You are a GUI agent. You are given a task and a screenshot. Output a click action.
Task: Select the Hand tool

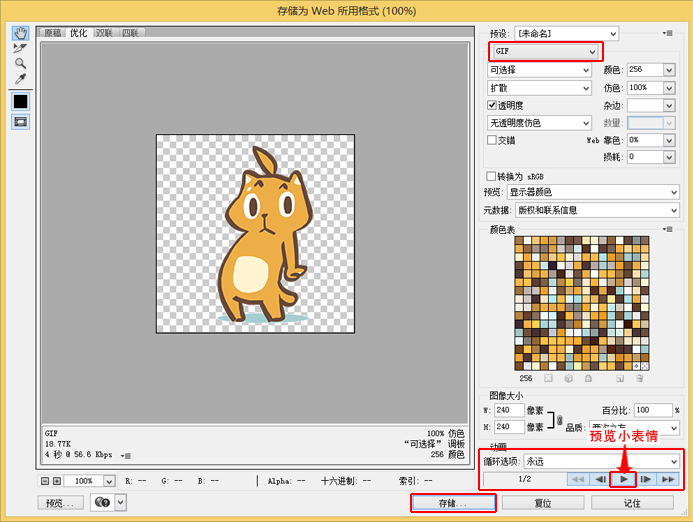pyautogui.click(x=20, y=33)
